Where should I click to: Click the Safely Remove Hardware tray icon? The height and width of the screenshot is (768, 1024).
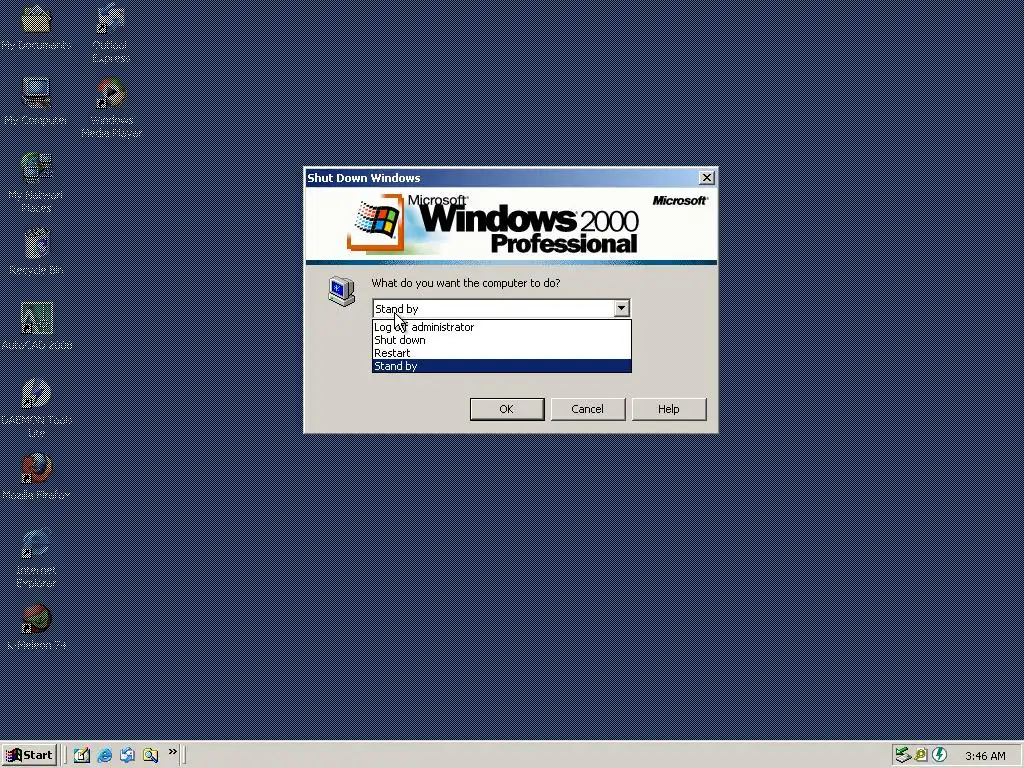click(903, 755)
